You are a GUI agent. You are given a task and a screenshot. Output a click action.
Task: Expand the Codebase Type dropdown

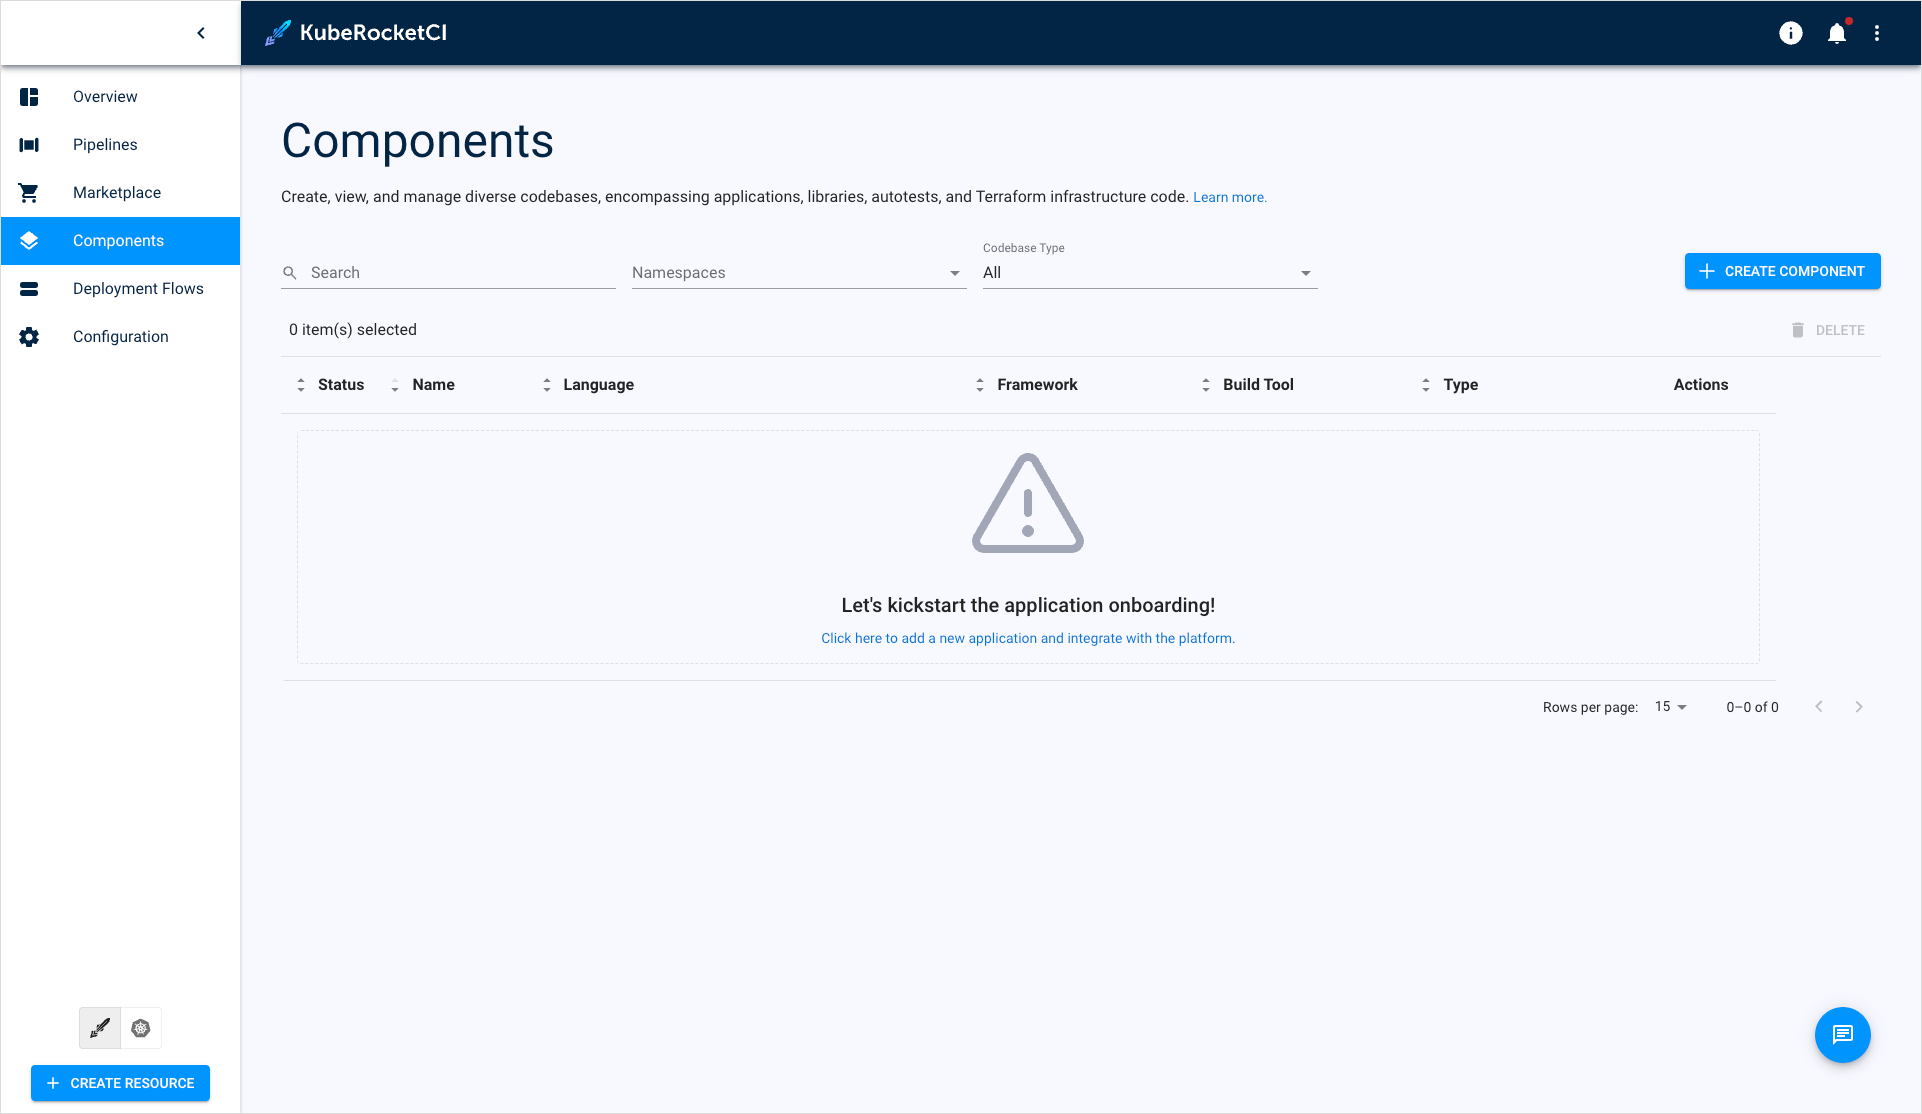[x=1306, y=273]
